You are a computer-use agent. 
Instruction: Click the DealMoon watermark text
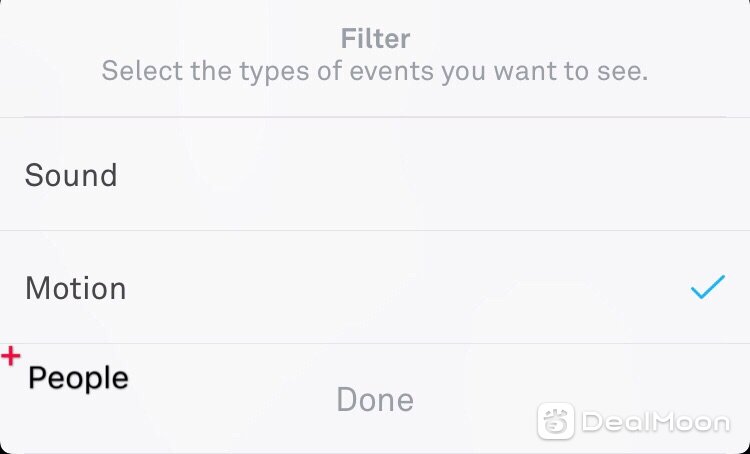click(x=655, y=422)
